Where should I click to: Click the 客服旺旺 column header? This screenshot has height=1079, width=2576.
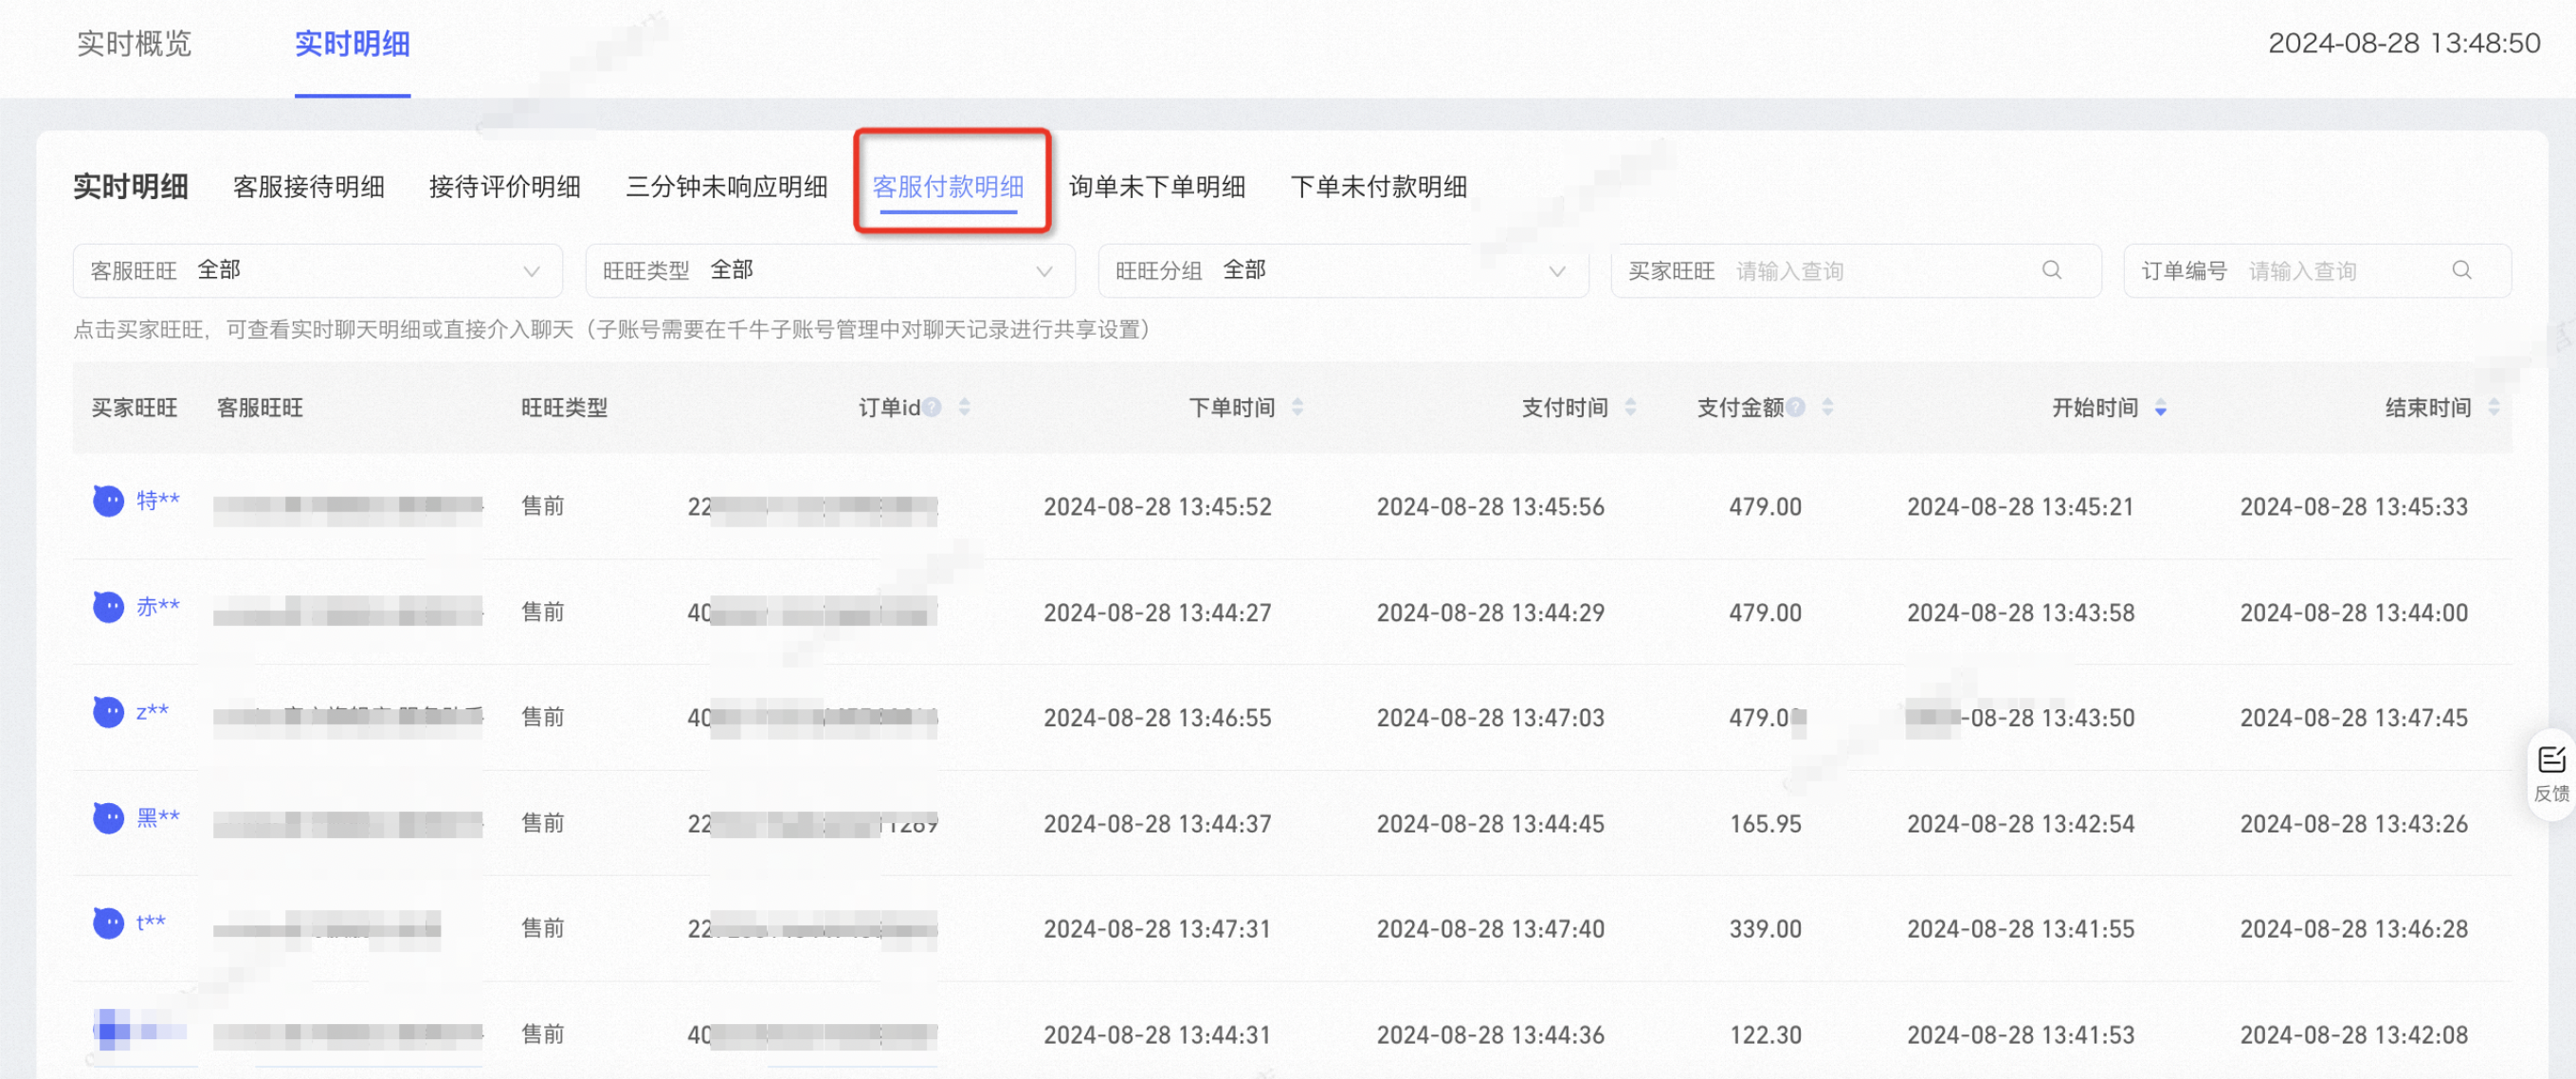pos(260,408)
